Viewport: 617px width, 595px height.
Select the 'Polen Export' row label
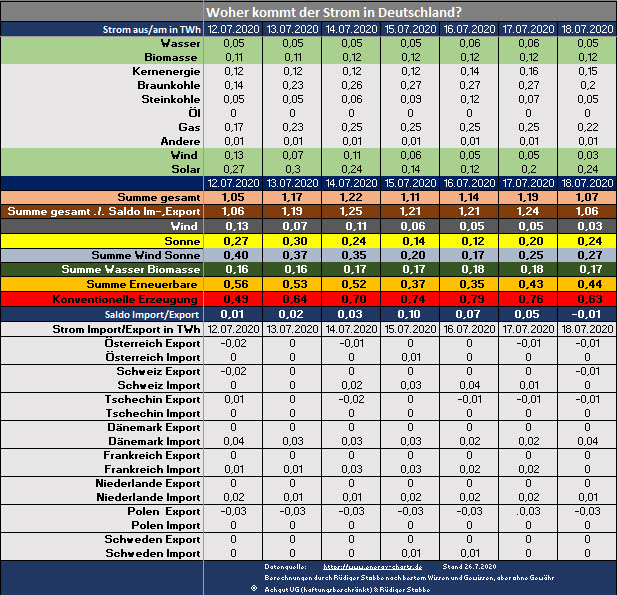pyautogui.click(x=166, y=511)
